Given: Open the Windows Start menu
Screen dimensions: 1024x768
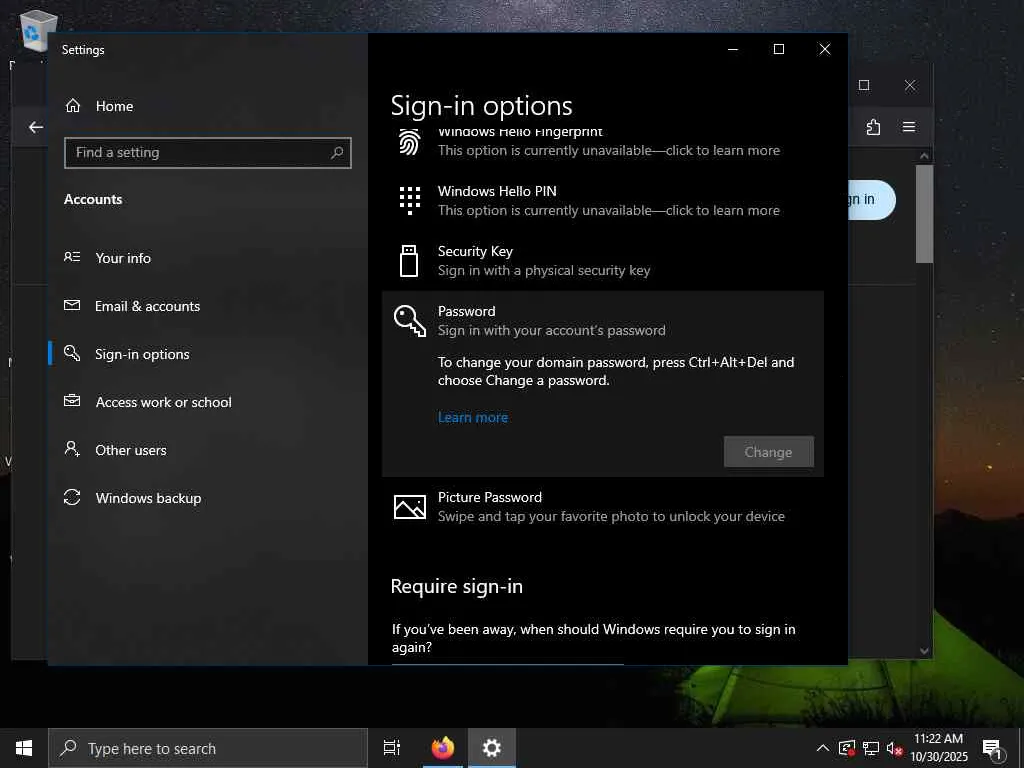Looking at the screenshot, I should point(24,748).
